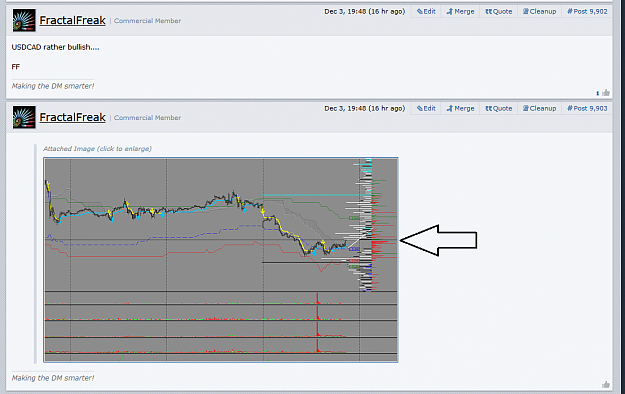
Task: Quote post 9,902
Action: 499,12
